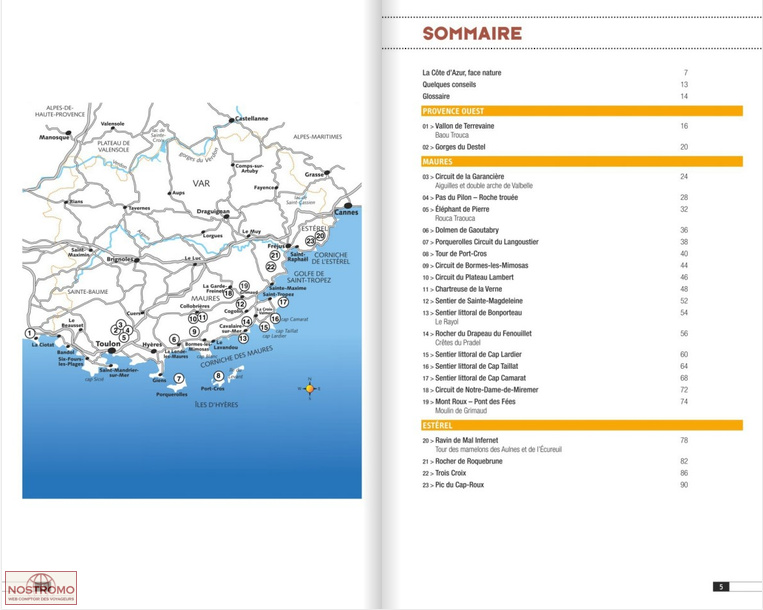The height and width of the screenshot is (610, 763).
Task: Click entry 17 Sentier littoral de Cap Camarat
Action: [x=474, y=378]
